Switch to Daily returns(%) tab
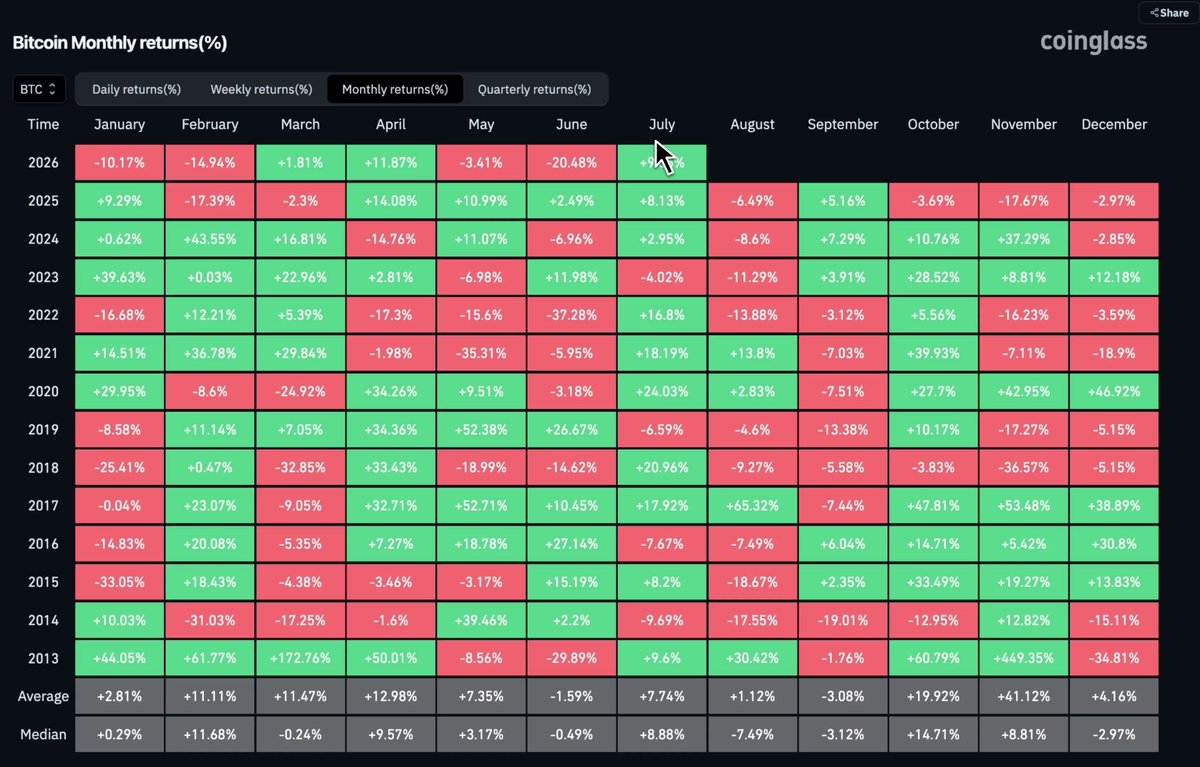This screenshot has width=1200, height=767. point(136,89)
